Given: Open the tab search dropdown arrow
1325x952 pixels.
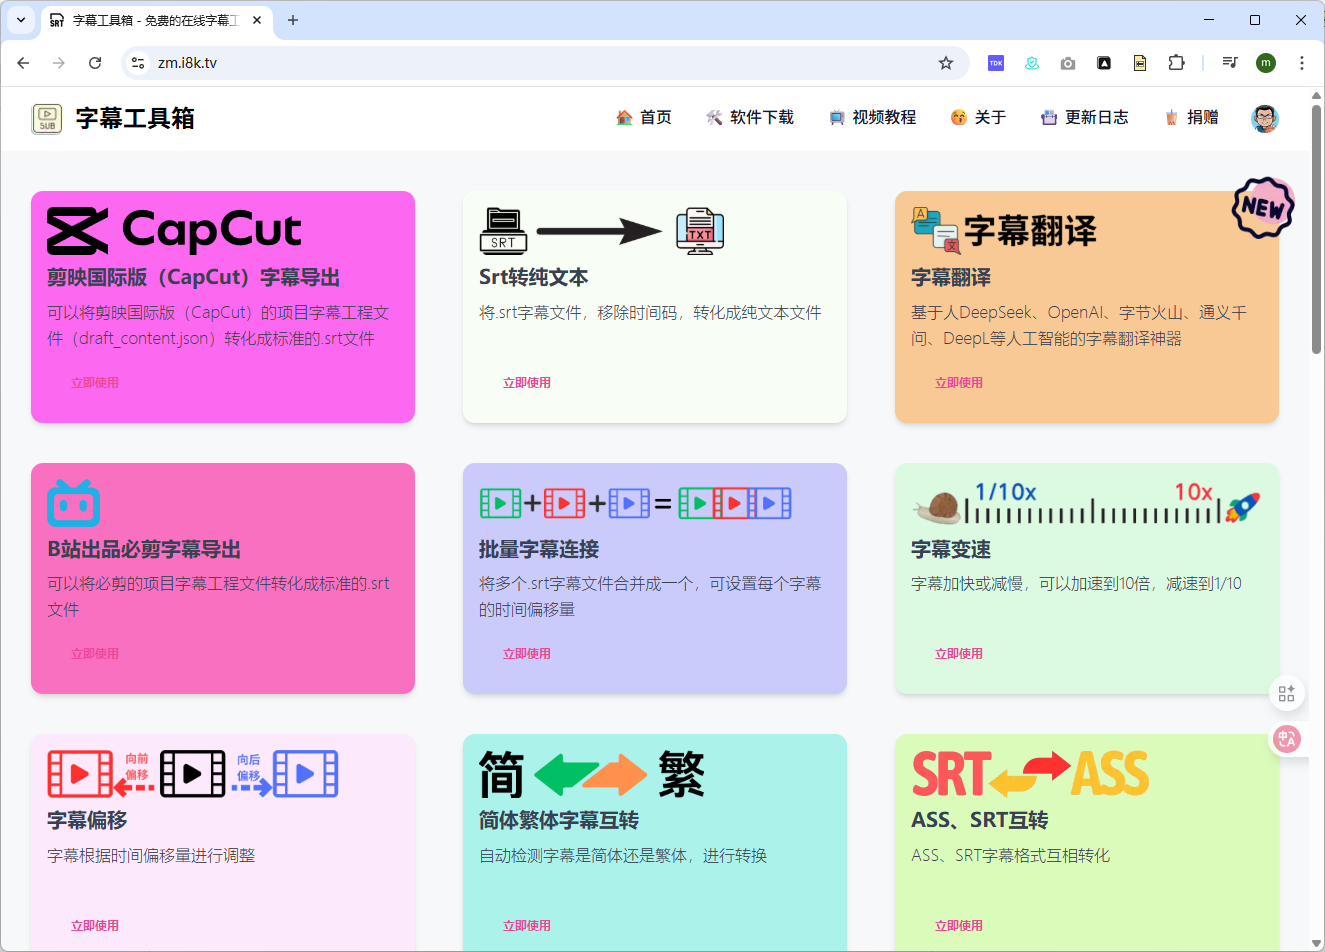Looking at the screenshot, I should coord(21,20).
